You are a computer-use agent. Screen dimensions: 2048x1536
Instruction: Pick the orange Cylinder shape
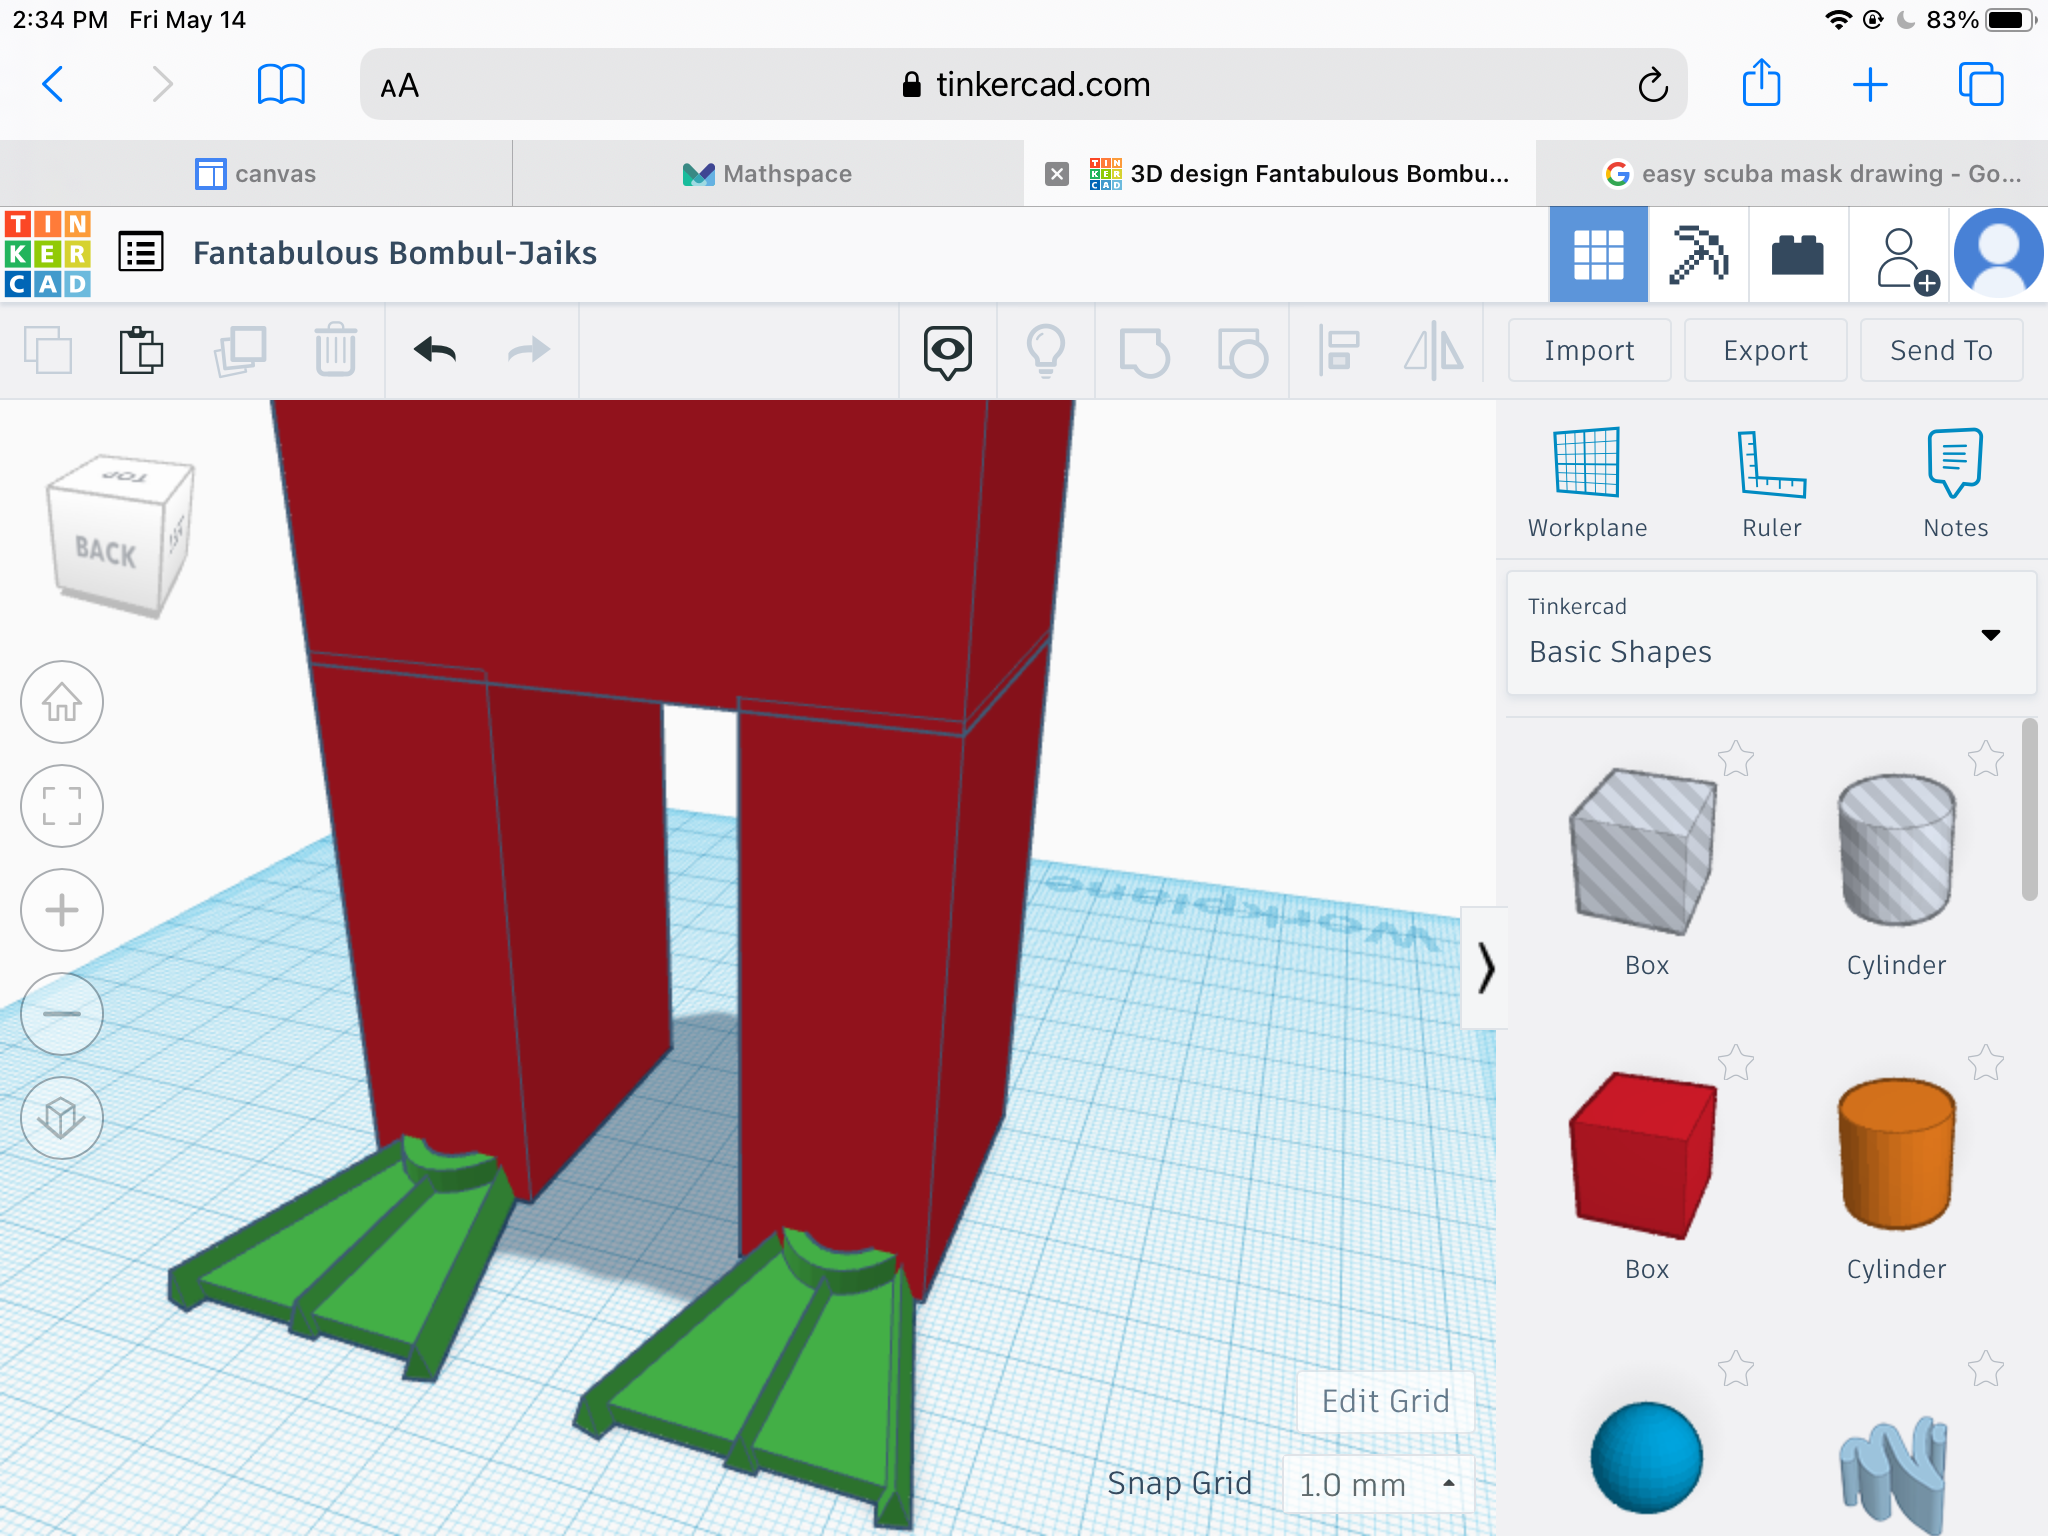[1896, 1154]
